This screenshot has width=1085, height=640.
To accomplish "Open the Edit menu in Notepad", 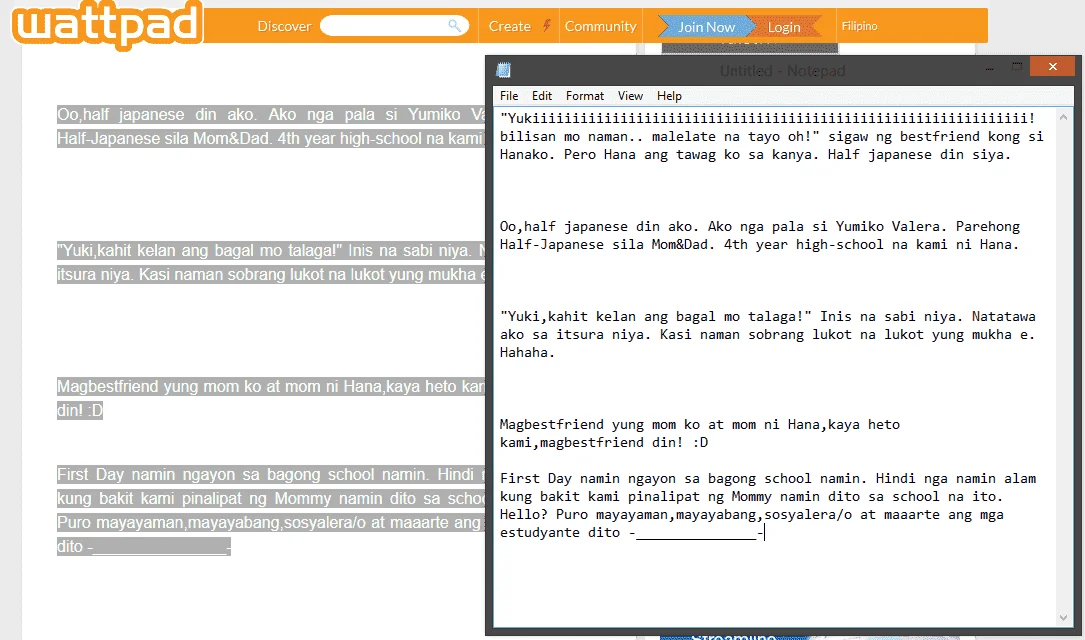I will [542, 95].
